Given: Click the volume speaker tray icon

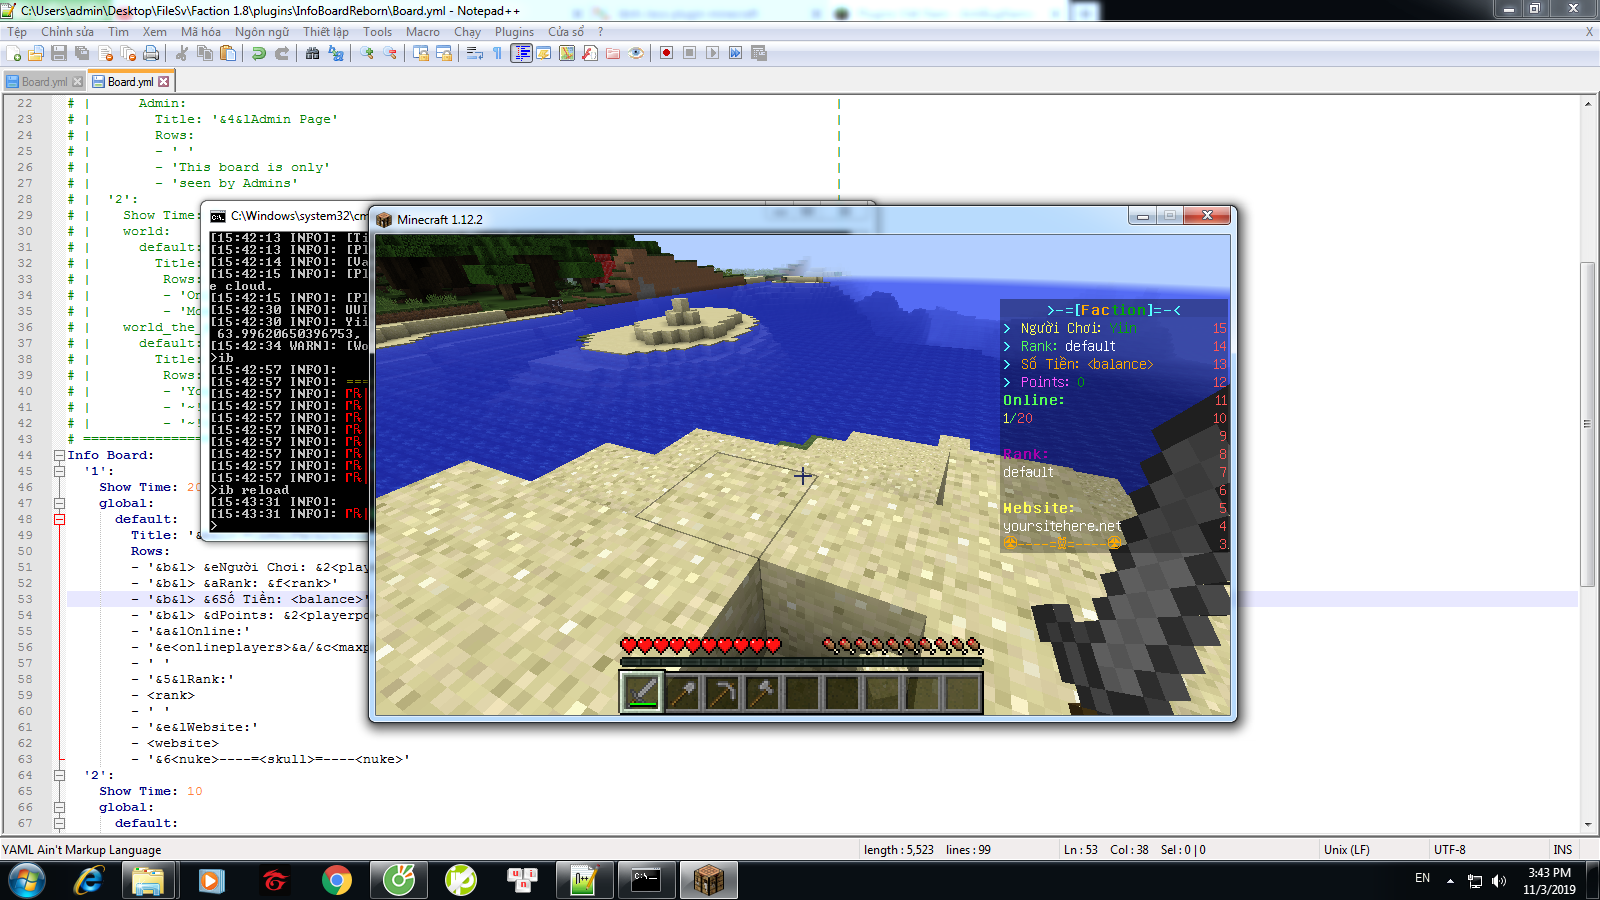Looking at the screenshot, I should (1498, 880).
